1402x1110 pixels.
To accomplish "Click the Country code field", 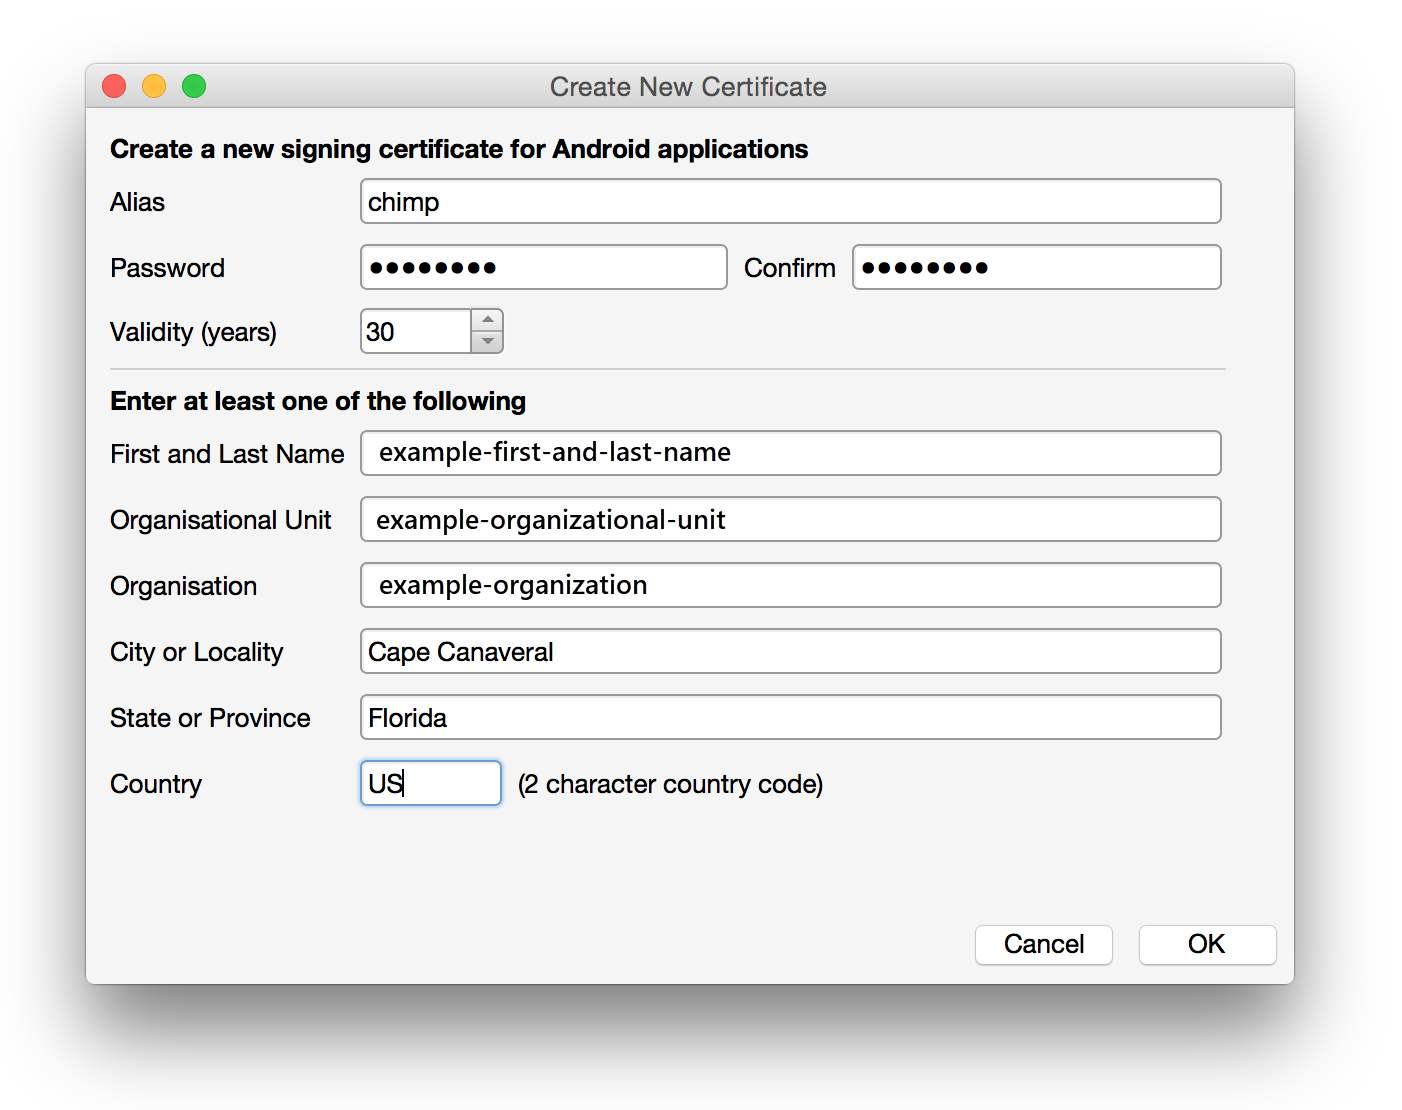I will pyautogui.click(x=431, y=784).
